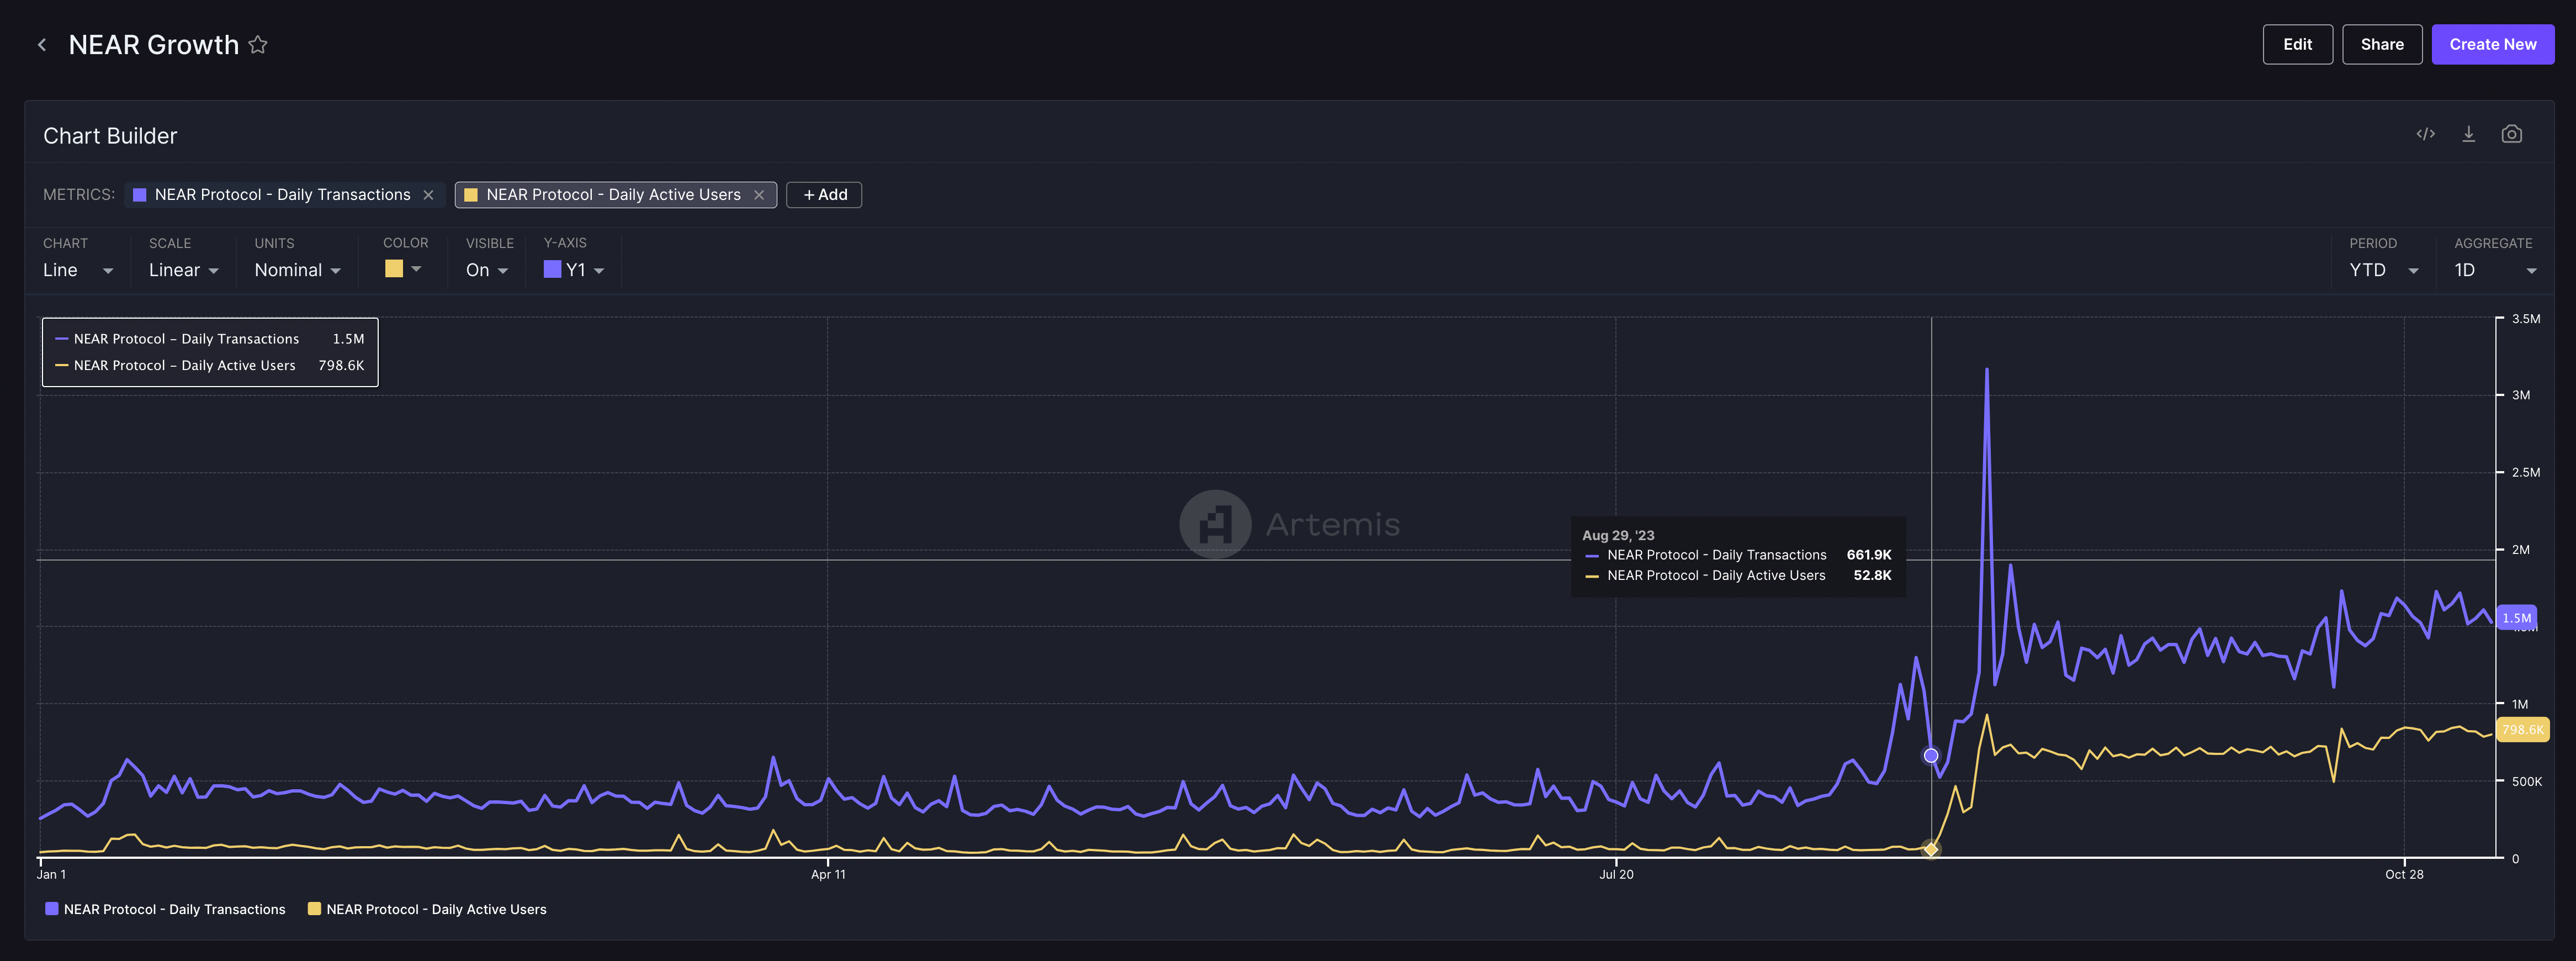Toggle Daily Transactions in bottom legend
Viewport: 2576px width, 961px height.
click(165, 909)
